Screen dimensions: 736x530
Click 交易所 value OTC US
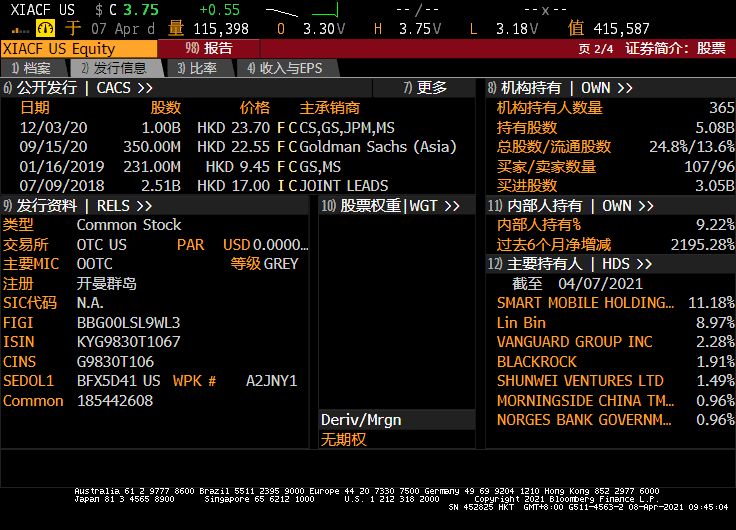(101, 245)
